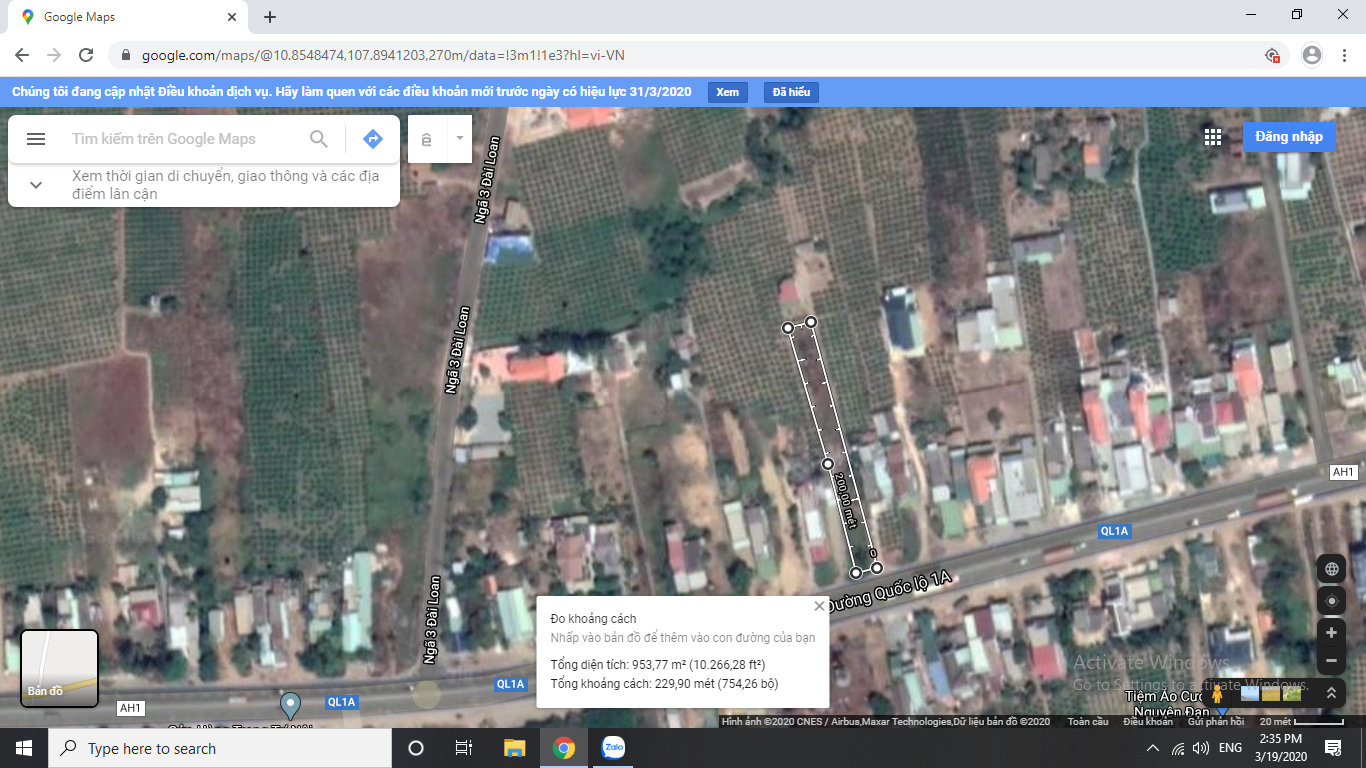The width and height of the screenshot is (1366, 768).
Task: Click the 'Gửi phản hồi' footer link
Action: 1215,722
